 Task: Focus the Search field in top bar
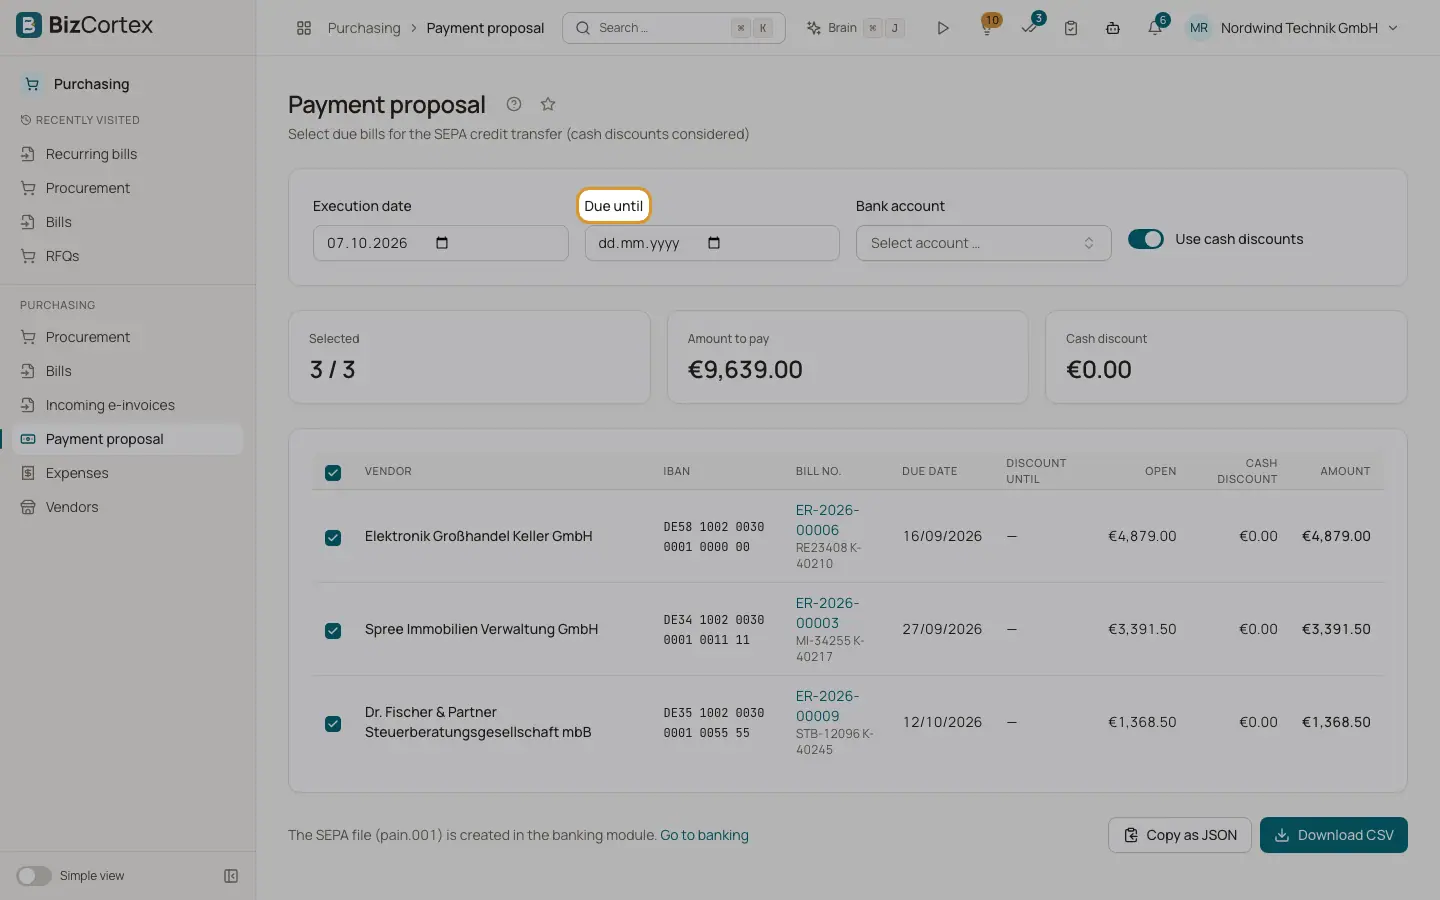point(674,28)
